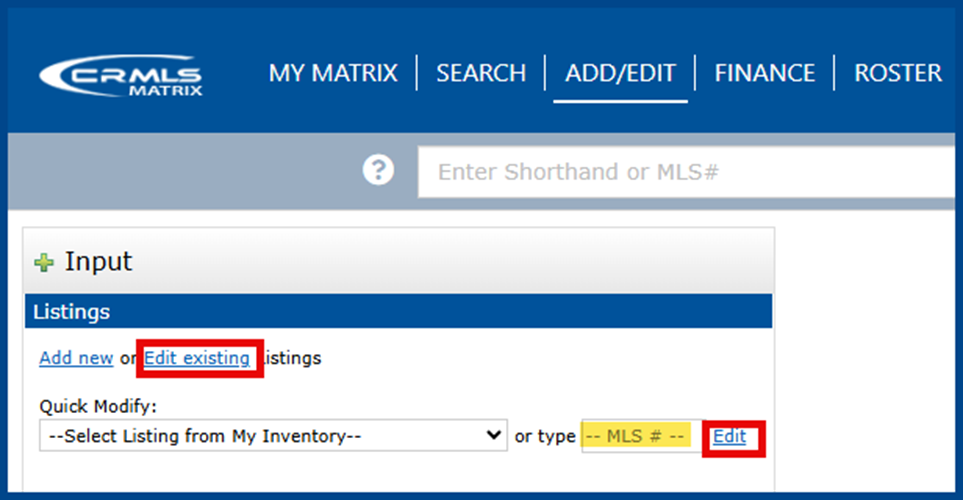Screen dimensions: 963x500
Task: Click the dropdown arrow for Quick Modify
Action: pos(493,436)
